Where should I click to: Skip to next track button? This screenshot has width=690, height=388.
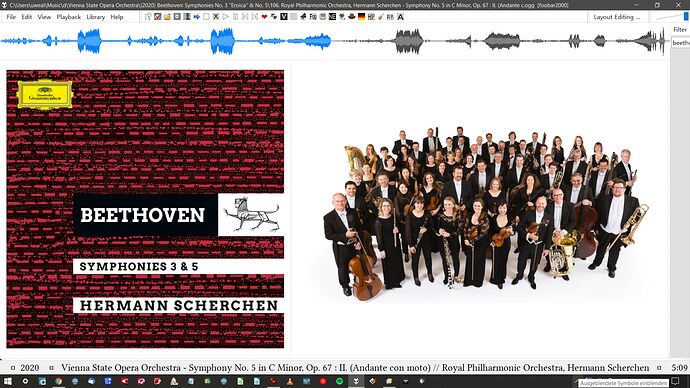(255, 17)
